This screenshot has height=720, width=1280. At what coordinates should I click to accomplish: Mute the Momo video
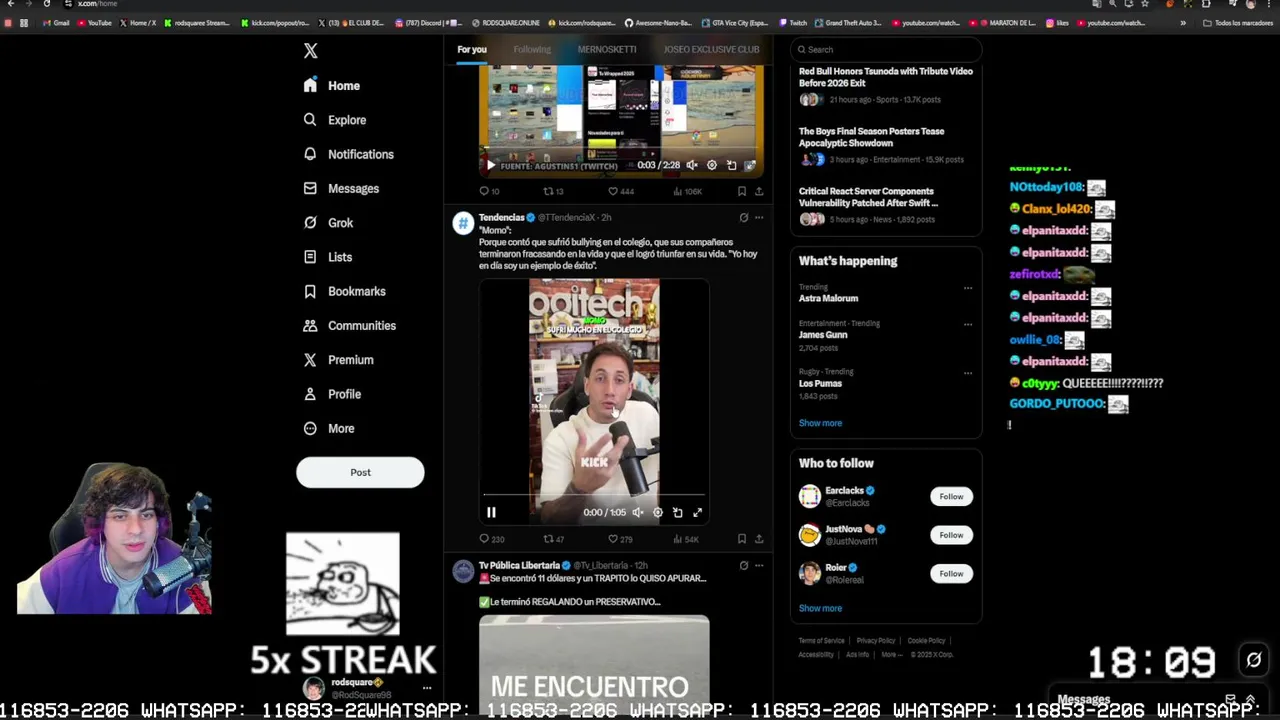point(638,512)
